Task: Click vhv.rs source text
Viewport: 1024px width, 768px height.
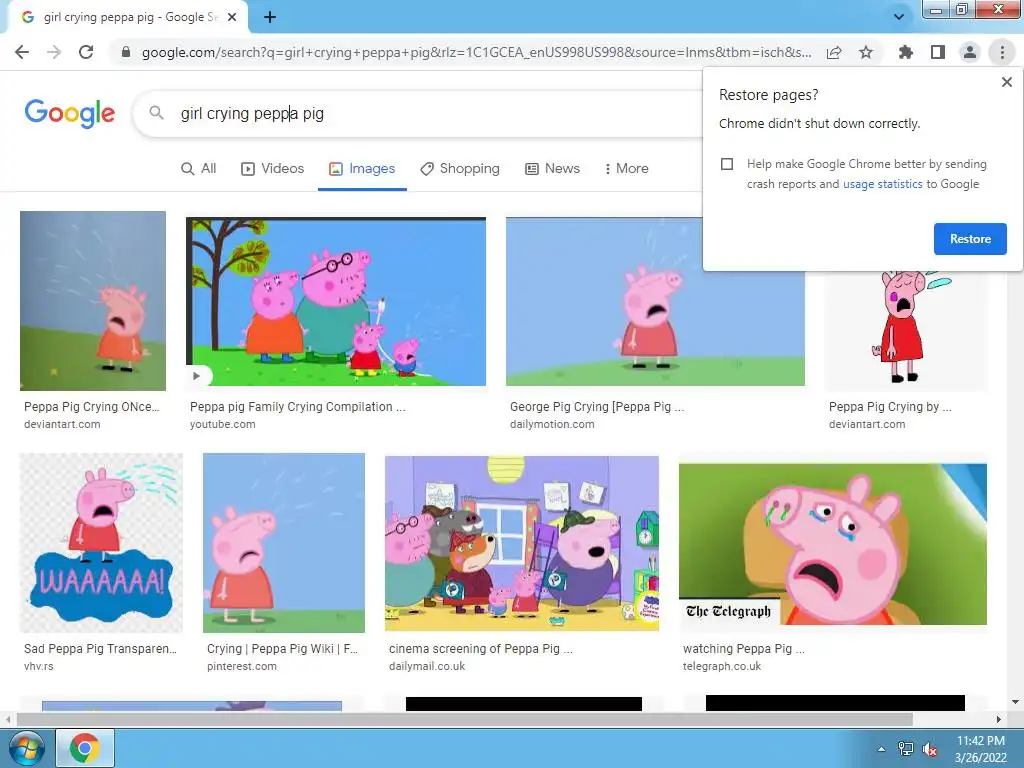Action: tap(39, 667)
